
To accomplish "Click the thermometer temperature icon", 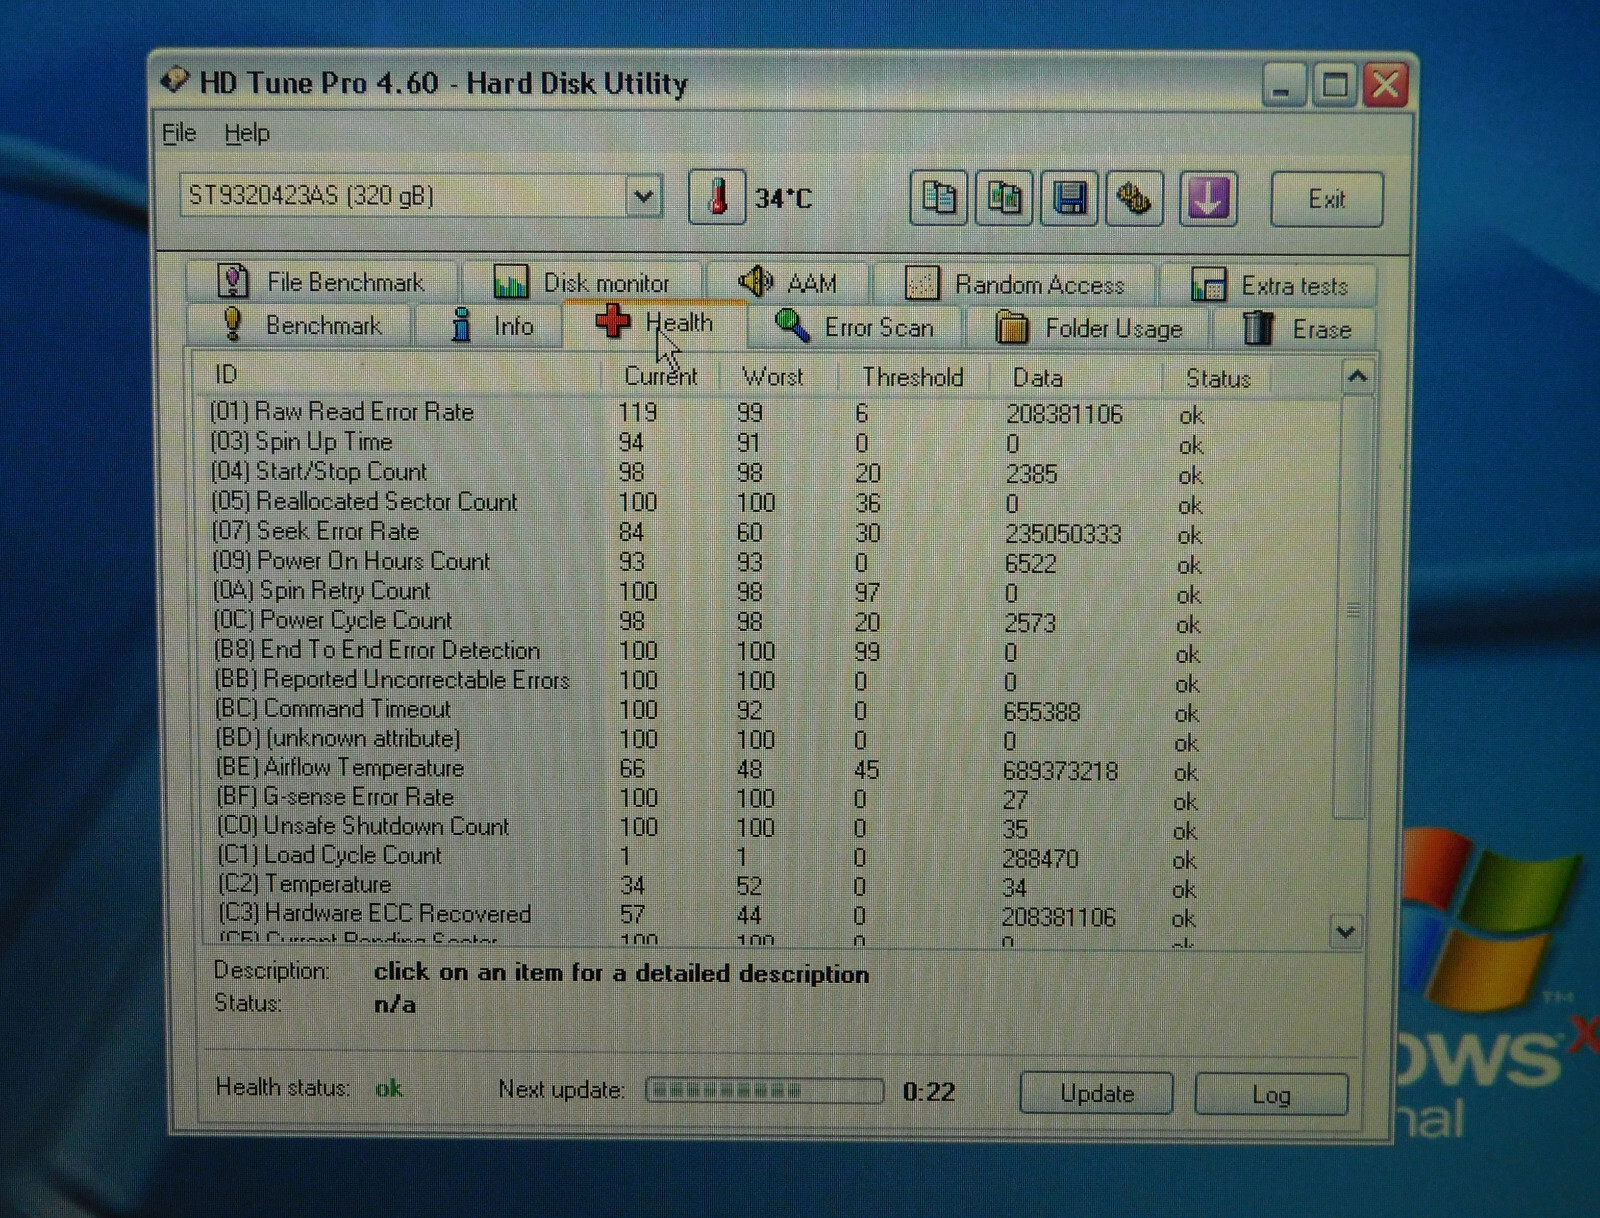I will tap(716, 197).
